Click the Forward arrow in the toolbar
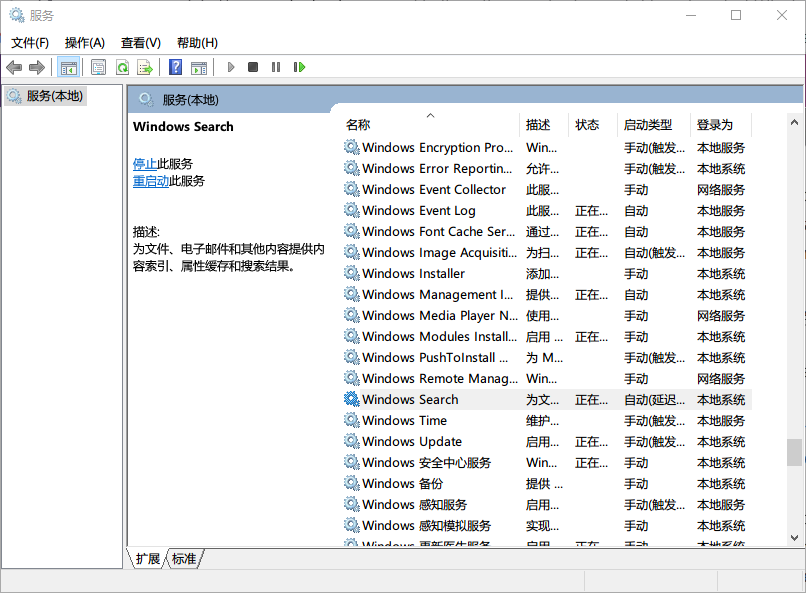806x593 pixels. [37, 67]
